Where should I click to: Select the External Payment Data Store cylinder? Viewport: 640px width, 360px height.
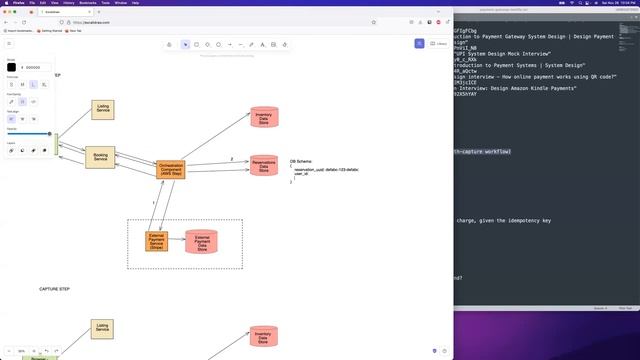coord(202,242)
